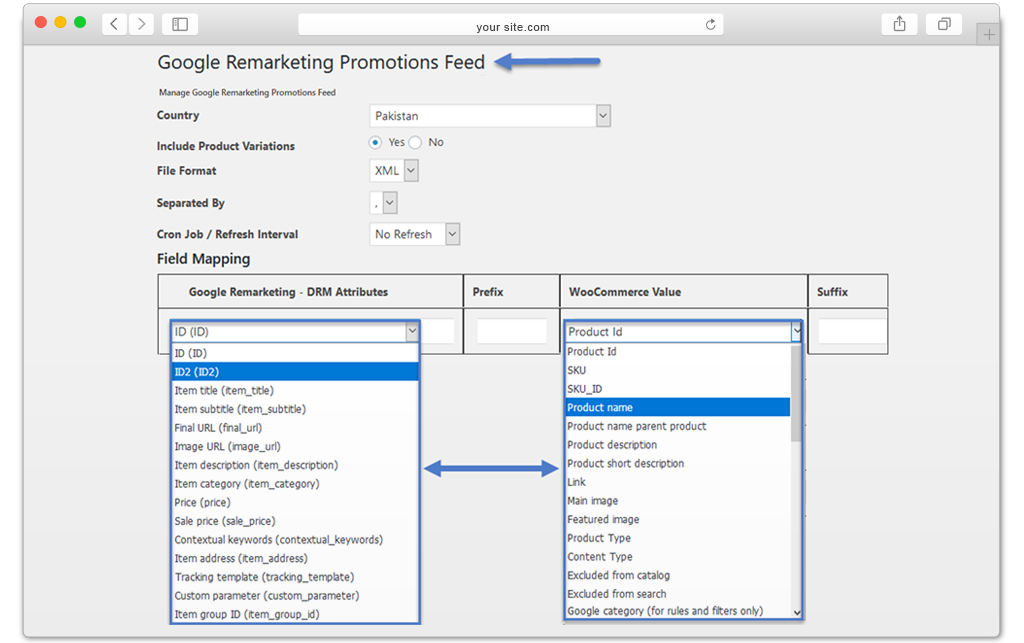The image size is (1024, 643).
Task: Choose SKU_ID option
Action: coord(678,389)
